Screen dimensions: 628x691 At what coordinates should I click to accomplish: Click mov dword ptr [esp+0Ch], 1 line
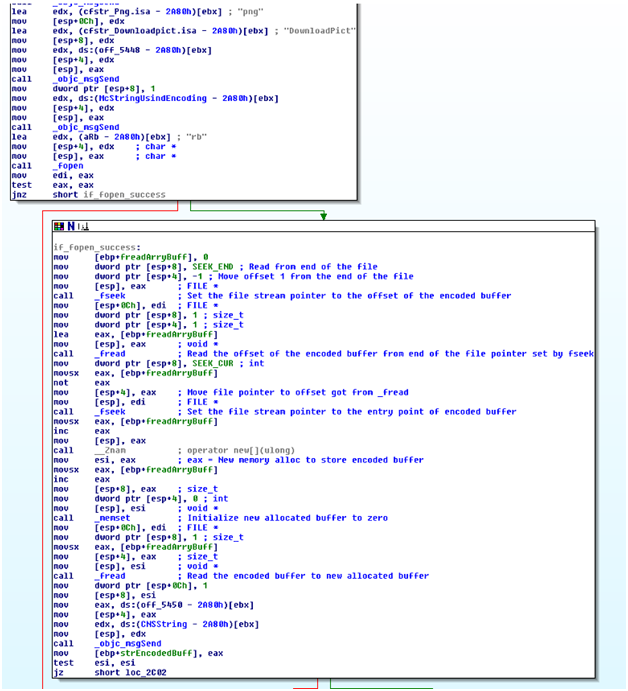pyautogui.click(x=131, y=586)
